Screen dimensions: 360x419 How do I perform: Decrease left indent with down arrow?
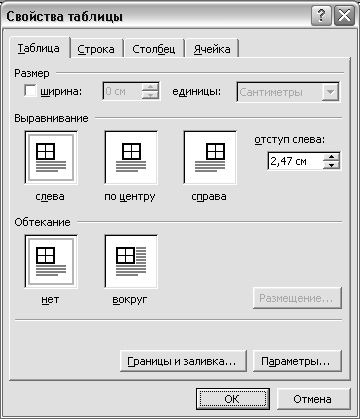(331, 165)
